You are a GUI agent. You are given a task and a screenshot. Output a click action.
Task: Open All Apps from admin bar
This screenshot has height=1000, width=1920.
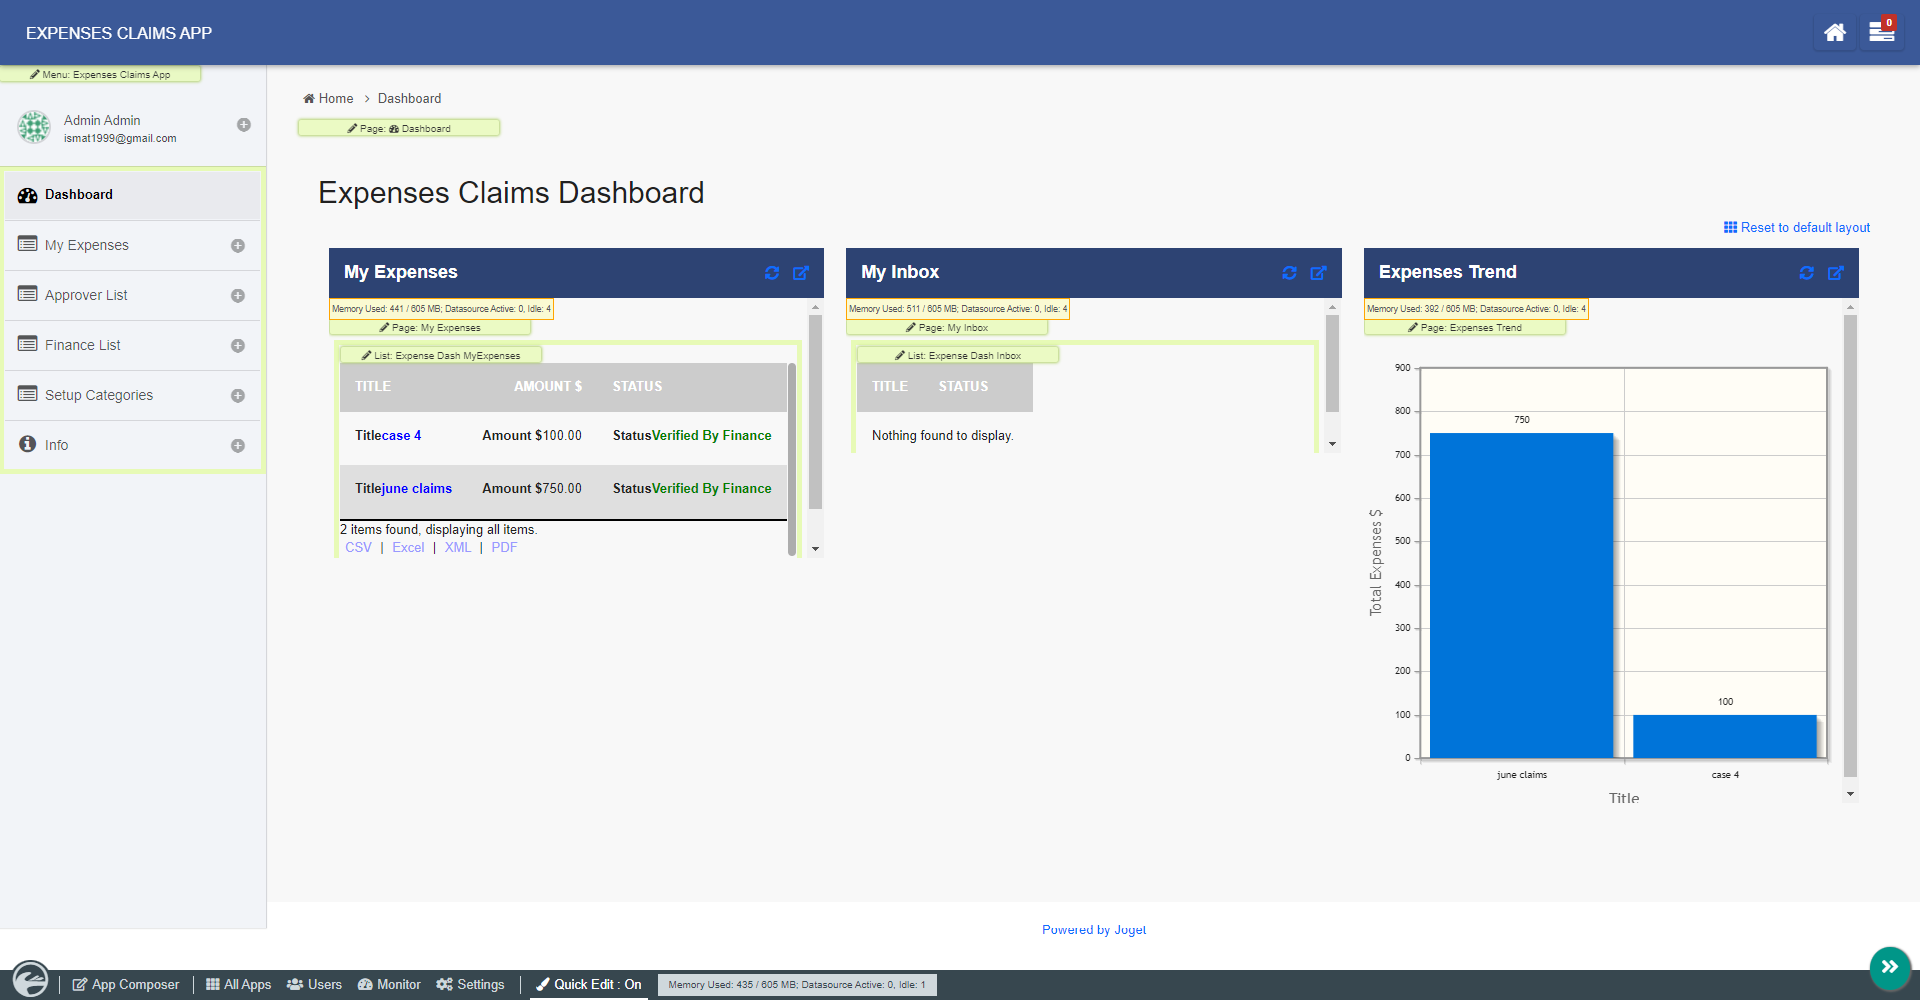click(x=238, y=985)
